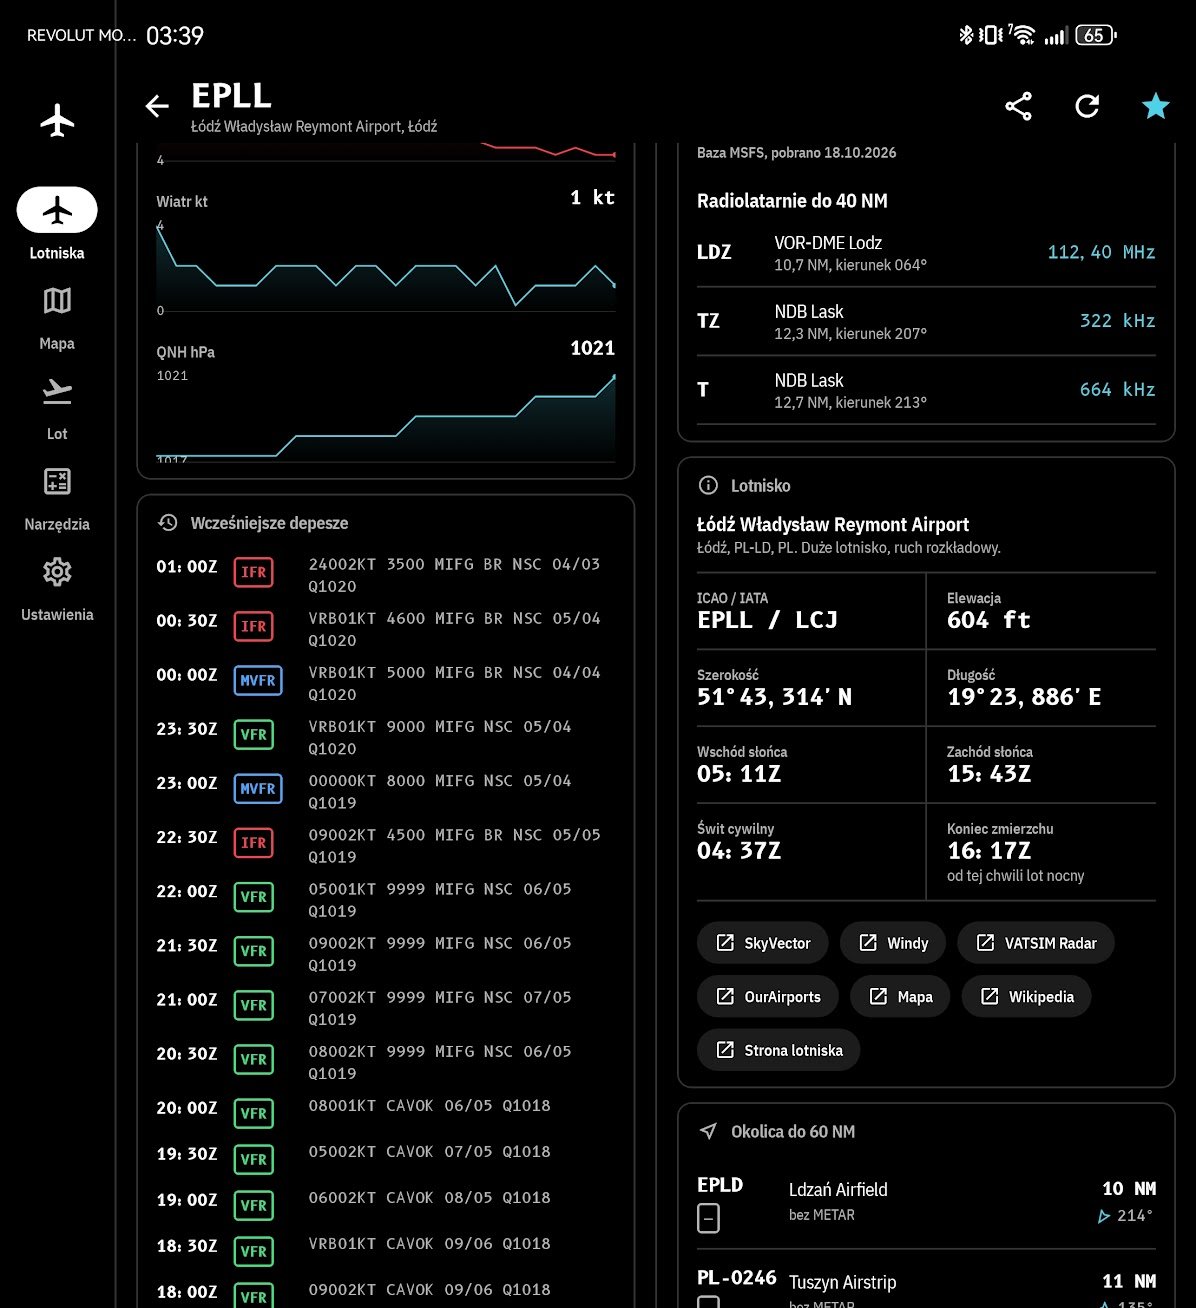The image size is (1196, 1308).
Task: Open EPLD Ldzań Airfield entry
Action: coord(926,1202)
